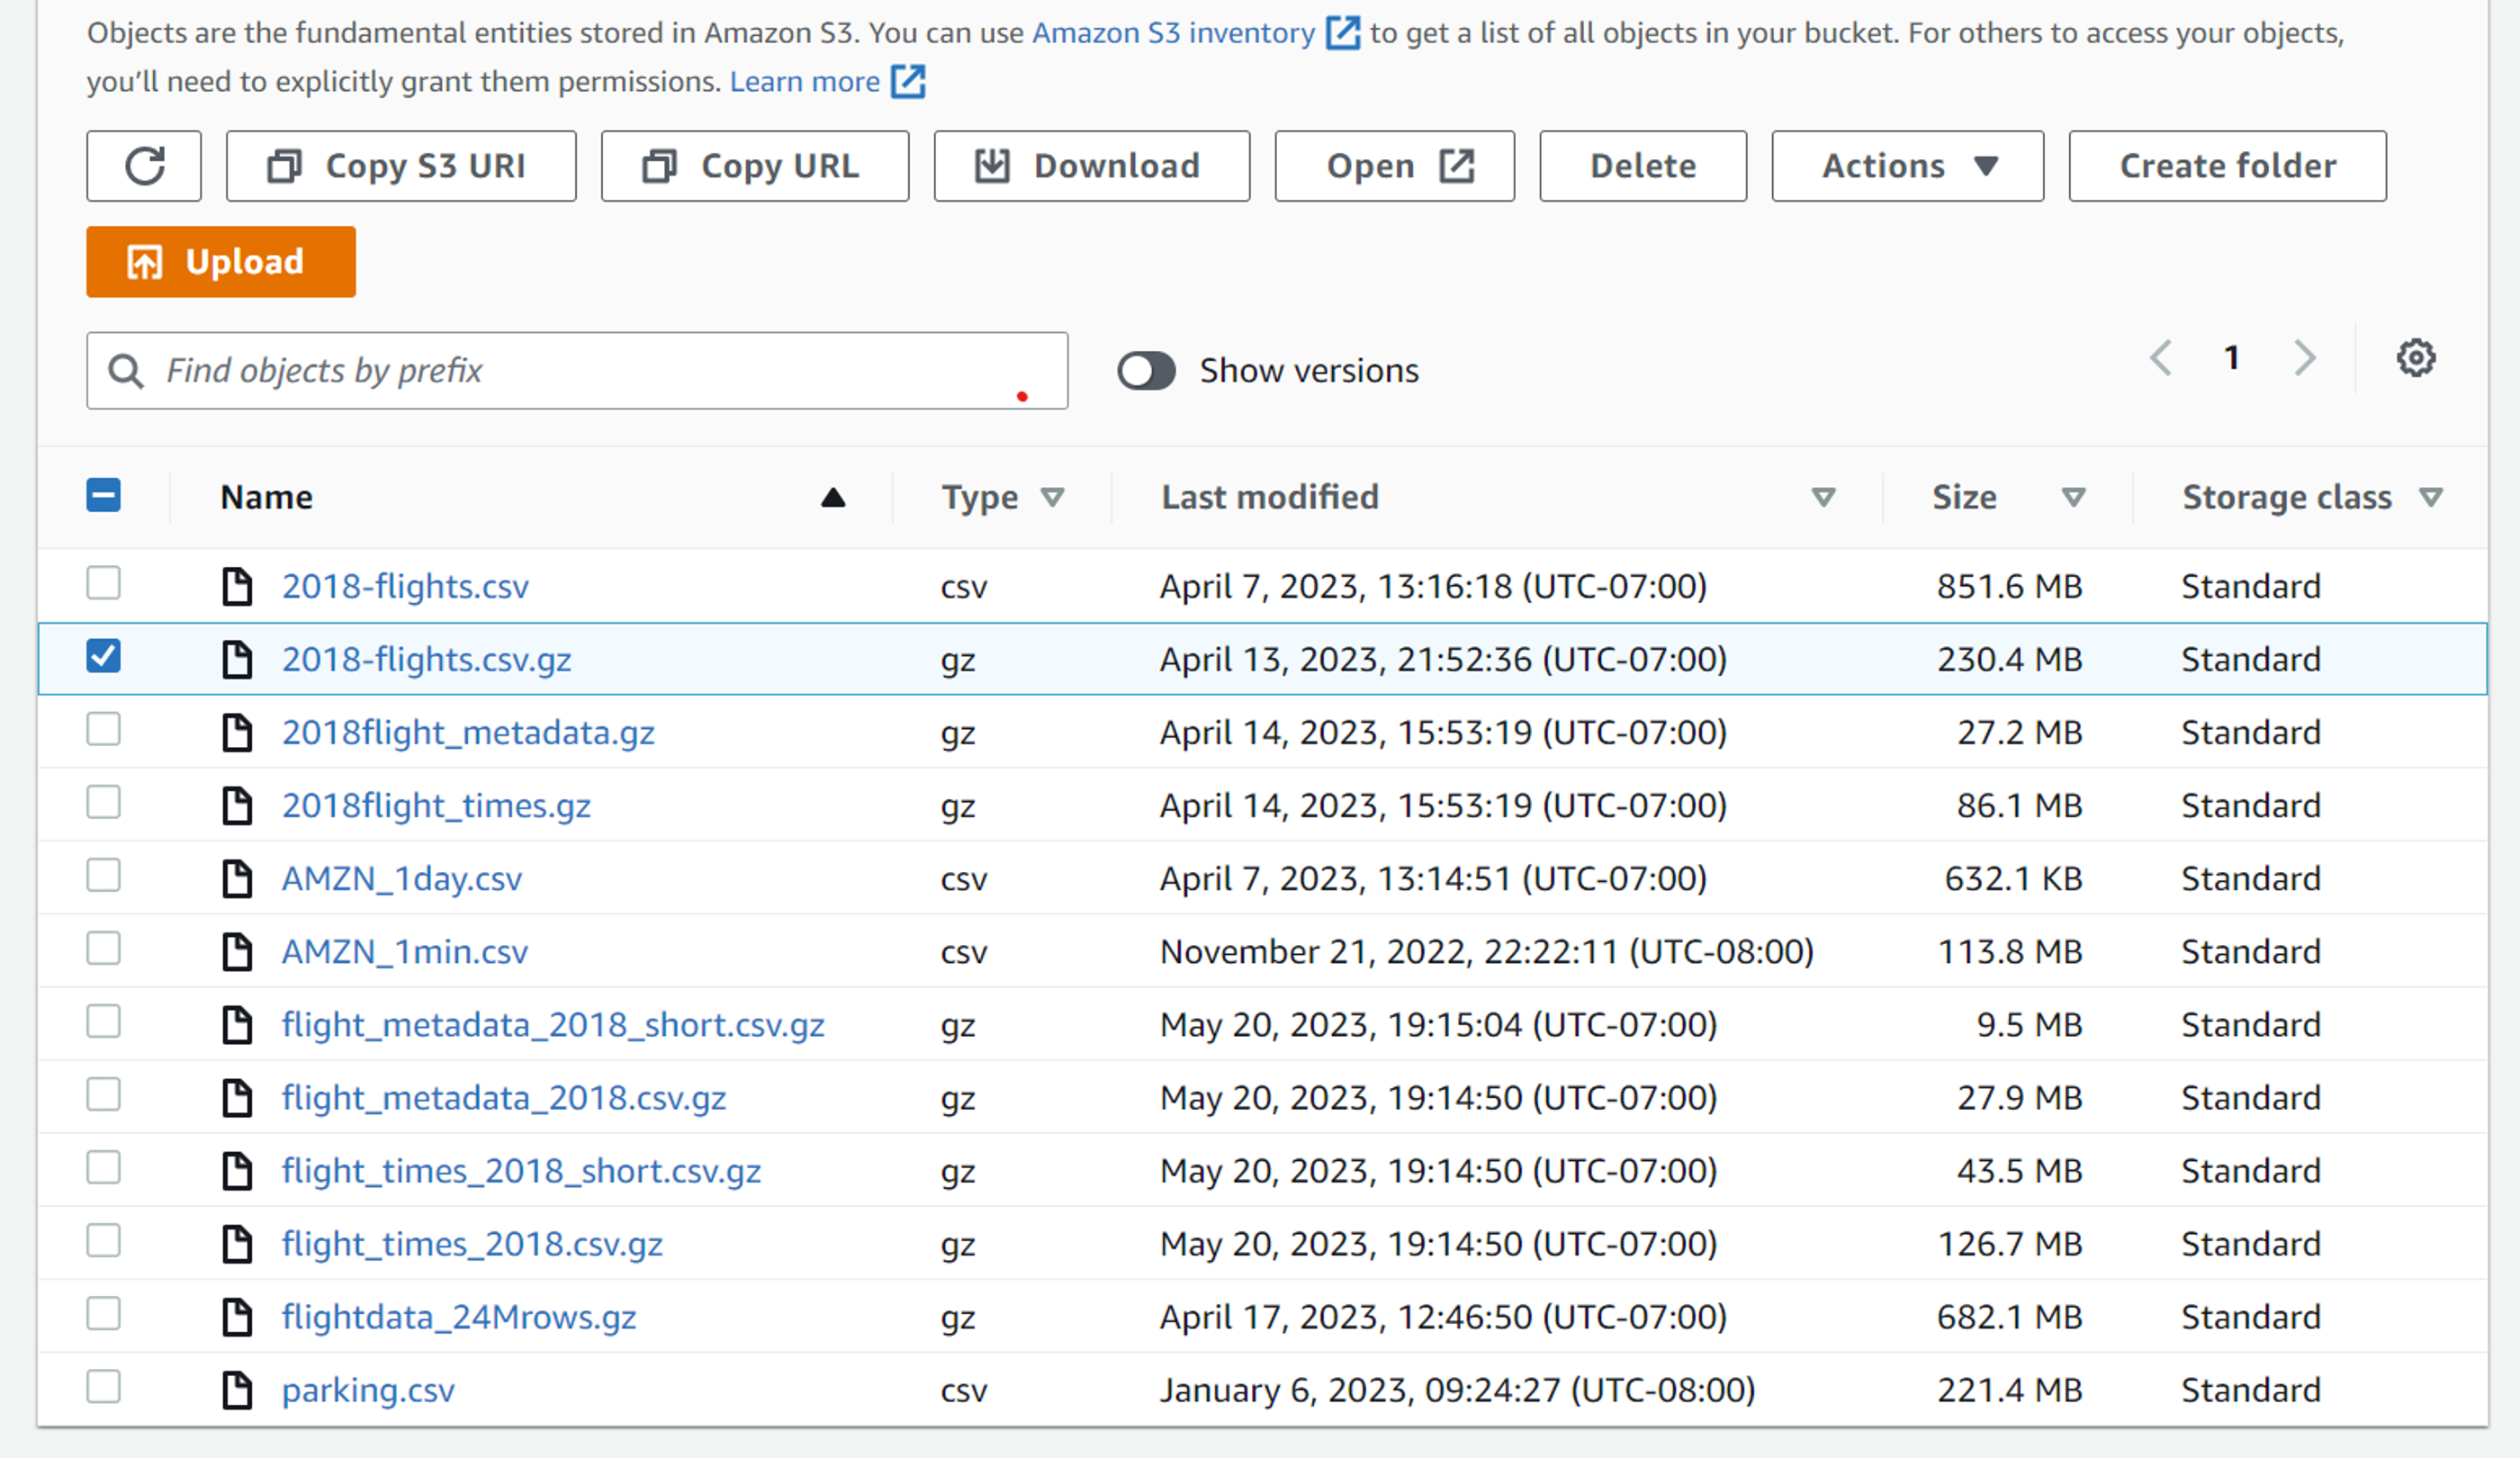Image resolution: width=2520 pixels, height=1458 pixels.
Task: Uncheck the 2018-flights.csv.gz checkbox
Action: (104, 657)
